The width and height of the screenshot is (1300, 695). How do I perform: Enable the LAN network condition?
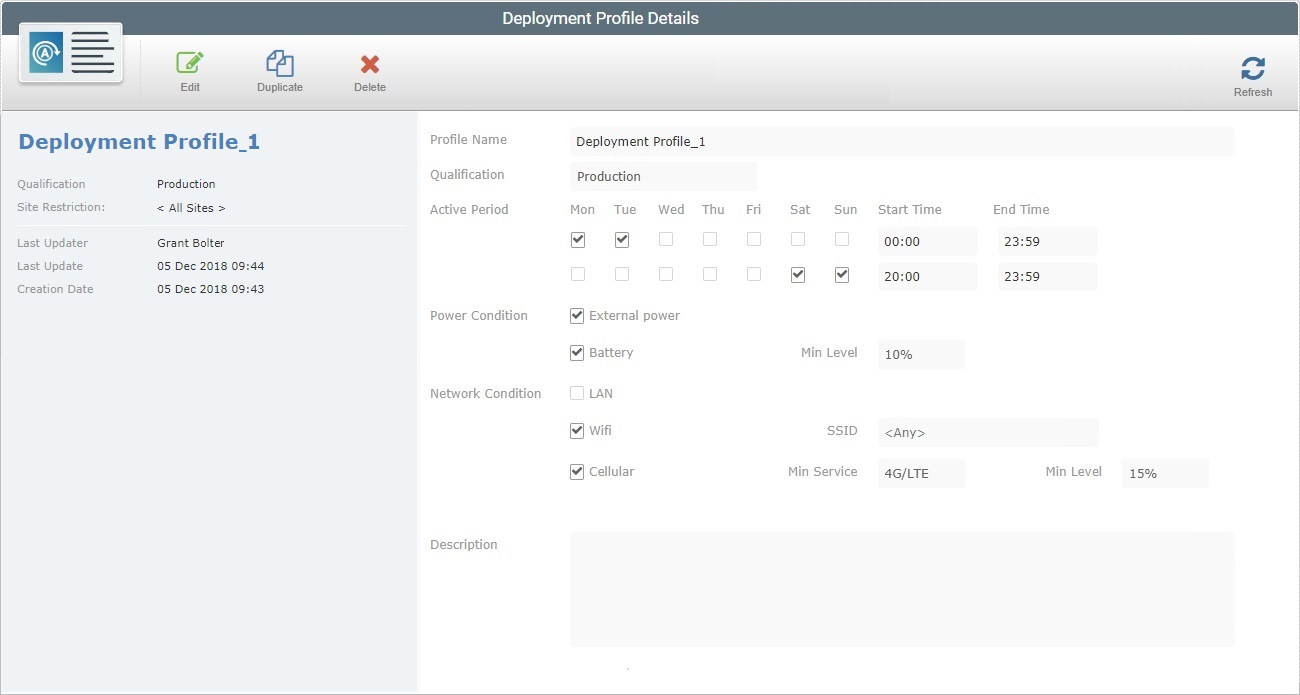coord(577,393)
